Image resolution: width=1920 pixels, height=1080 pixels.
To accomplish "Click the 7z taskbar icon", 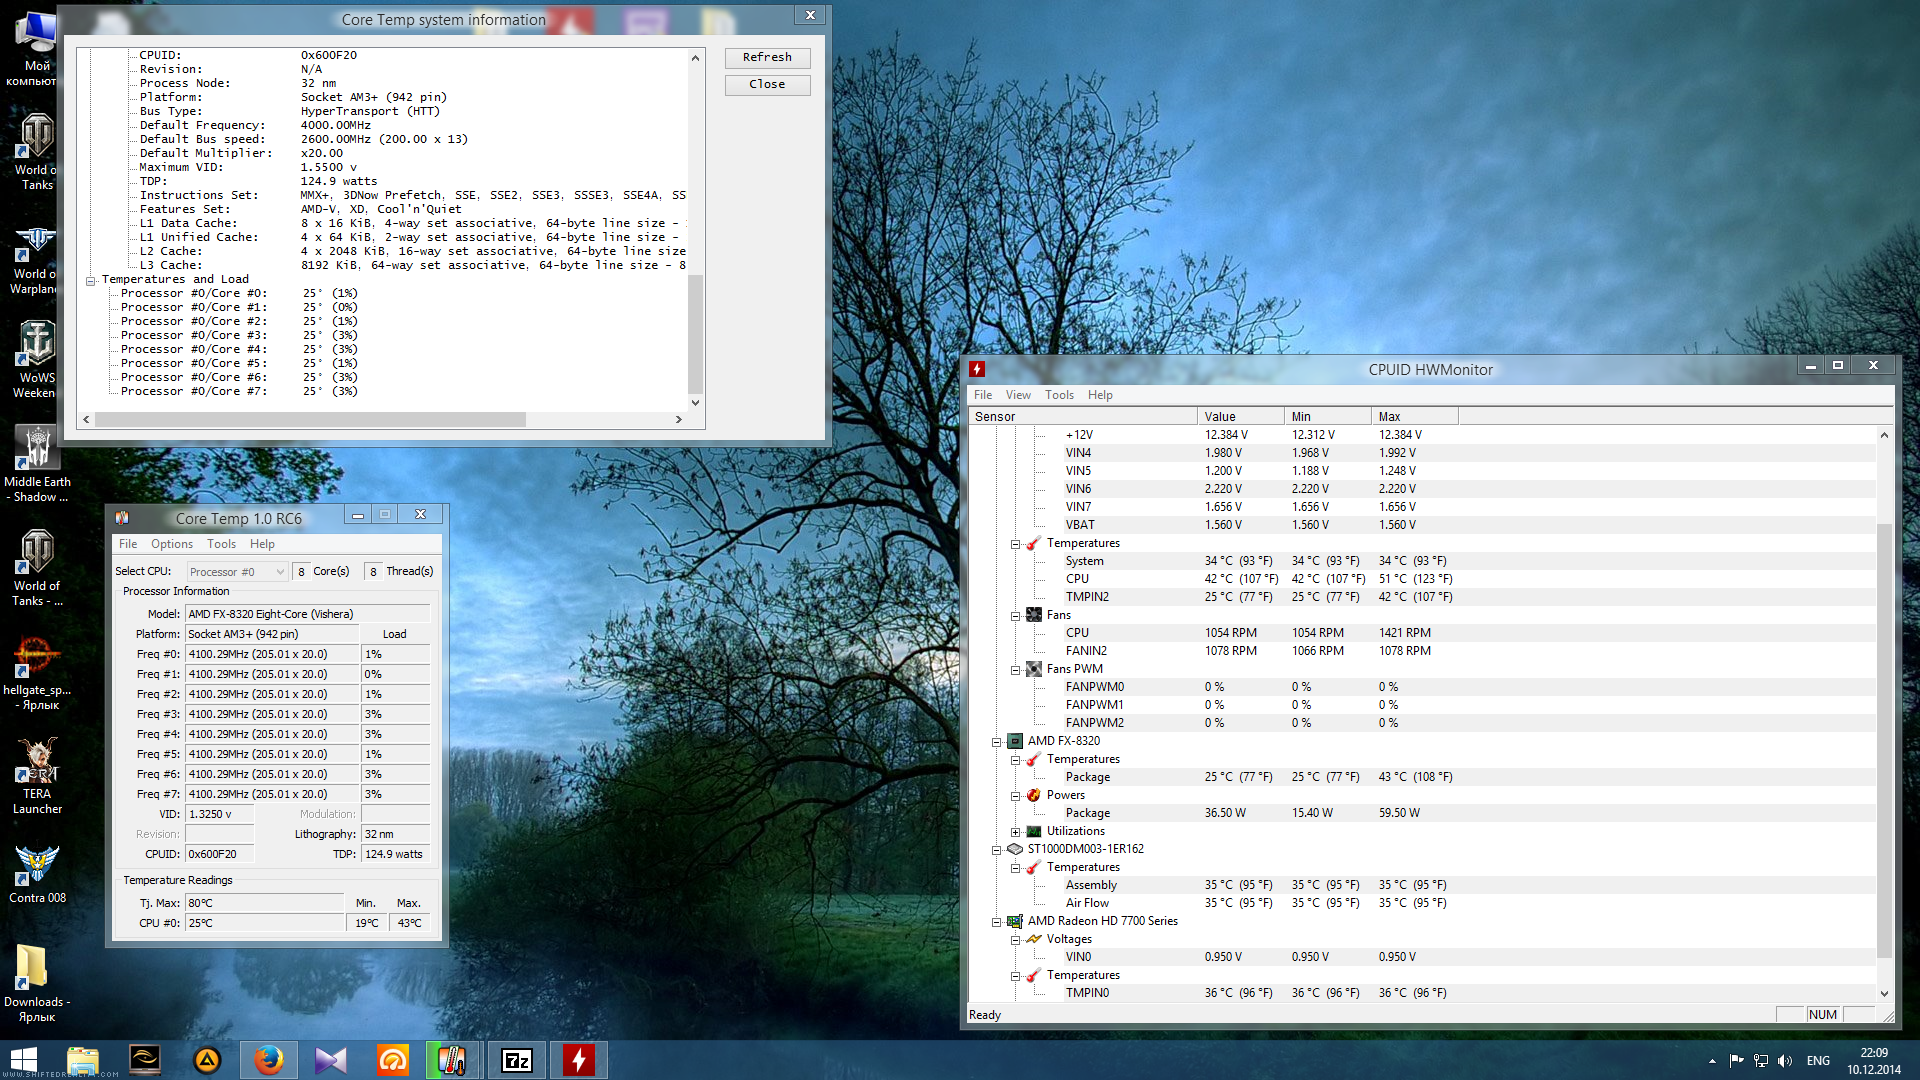I will [x=517, y=1060].
